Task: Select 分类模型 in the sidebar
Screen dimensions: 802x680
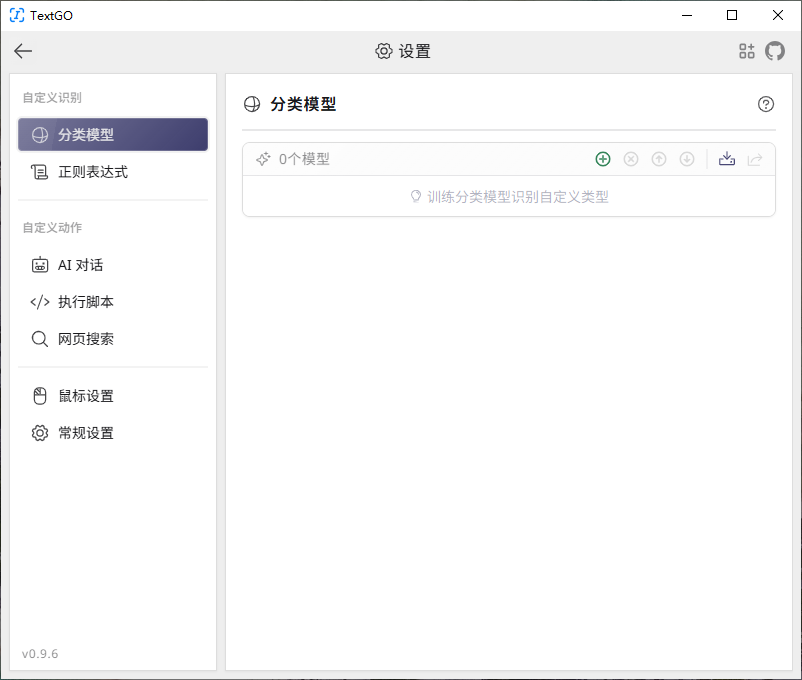Action: (x=113, y=135)
